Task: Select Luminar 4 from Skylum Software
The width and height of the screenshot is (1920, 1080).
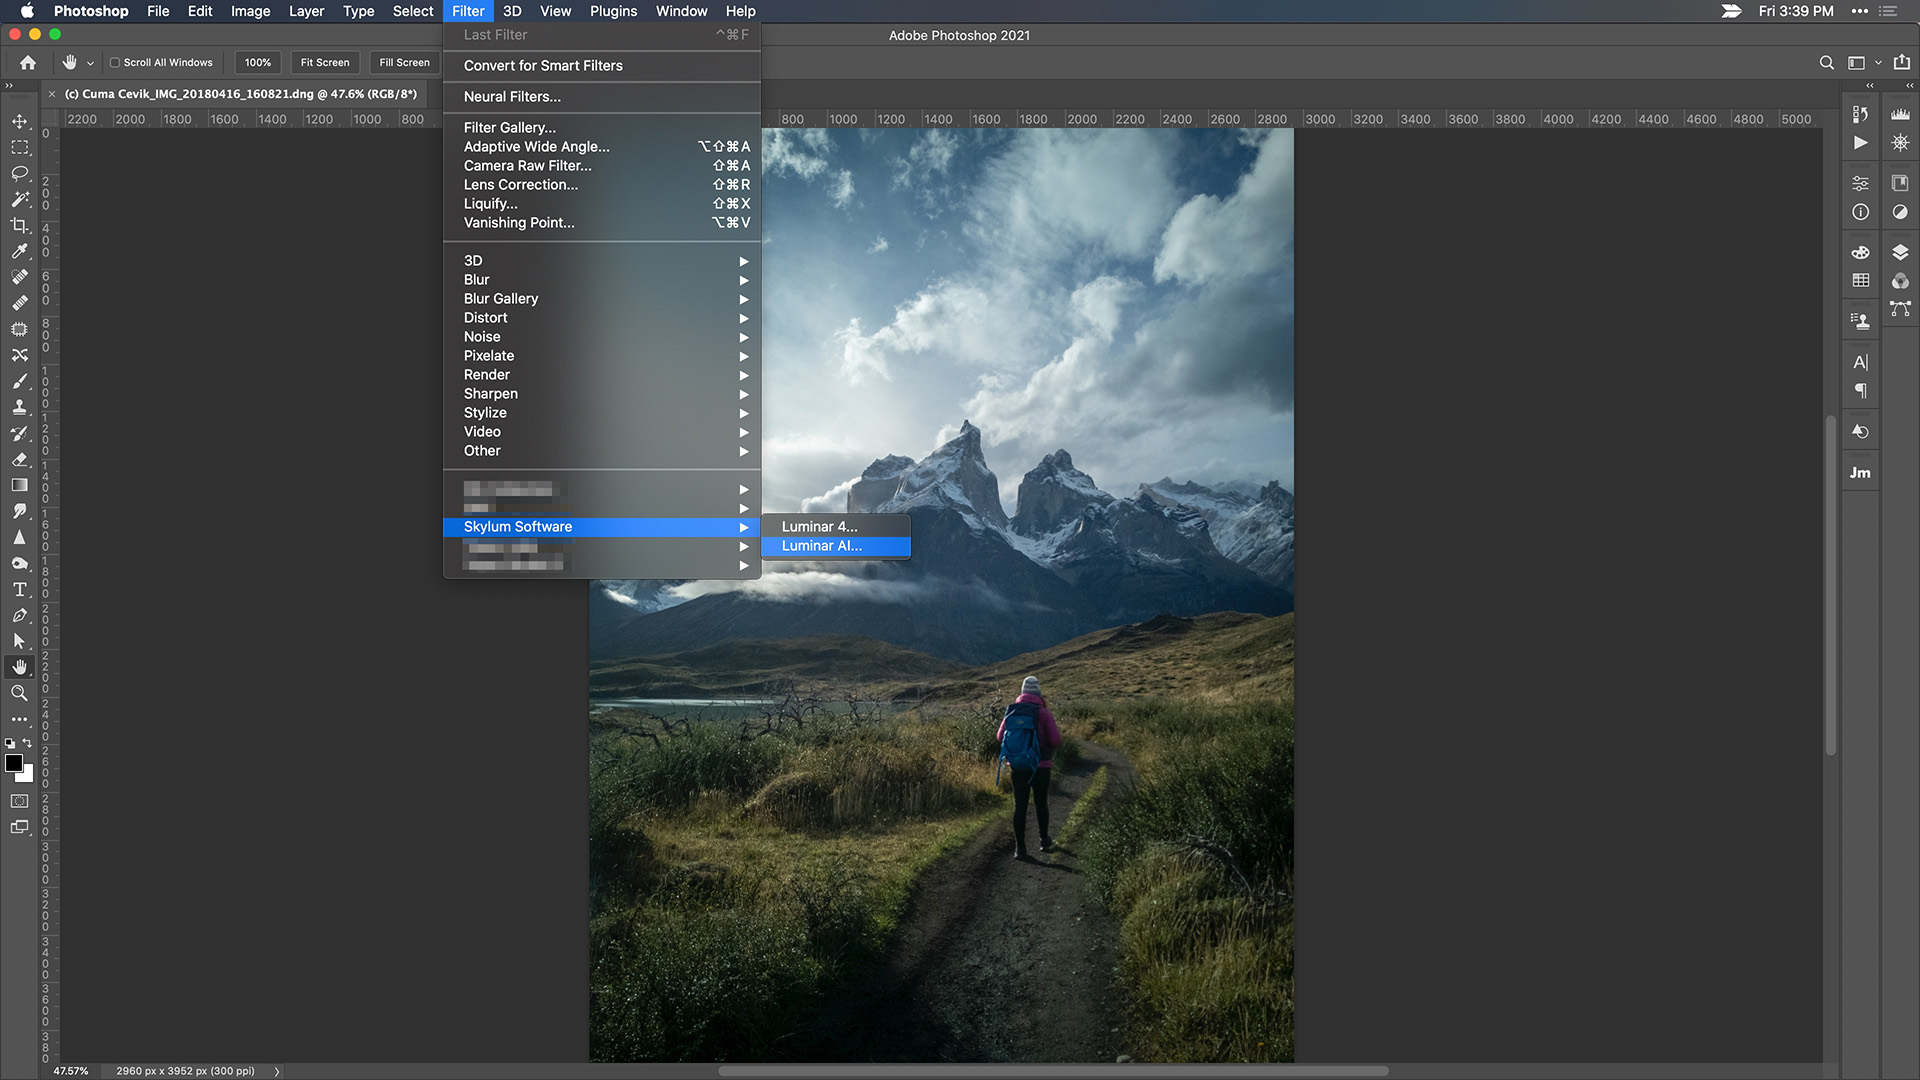Action: coord(818,526)
